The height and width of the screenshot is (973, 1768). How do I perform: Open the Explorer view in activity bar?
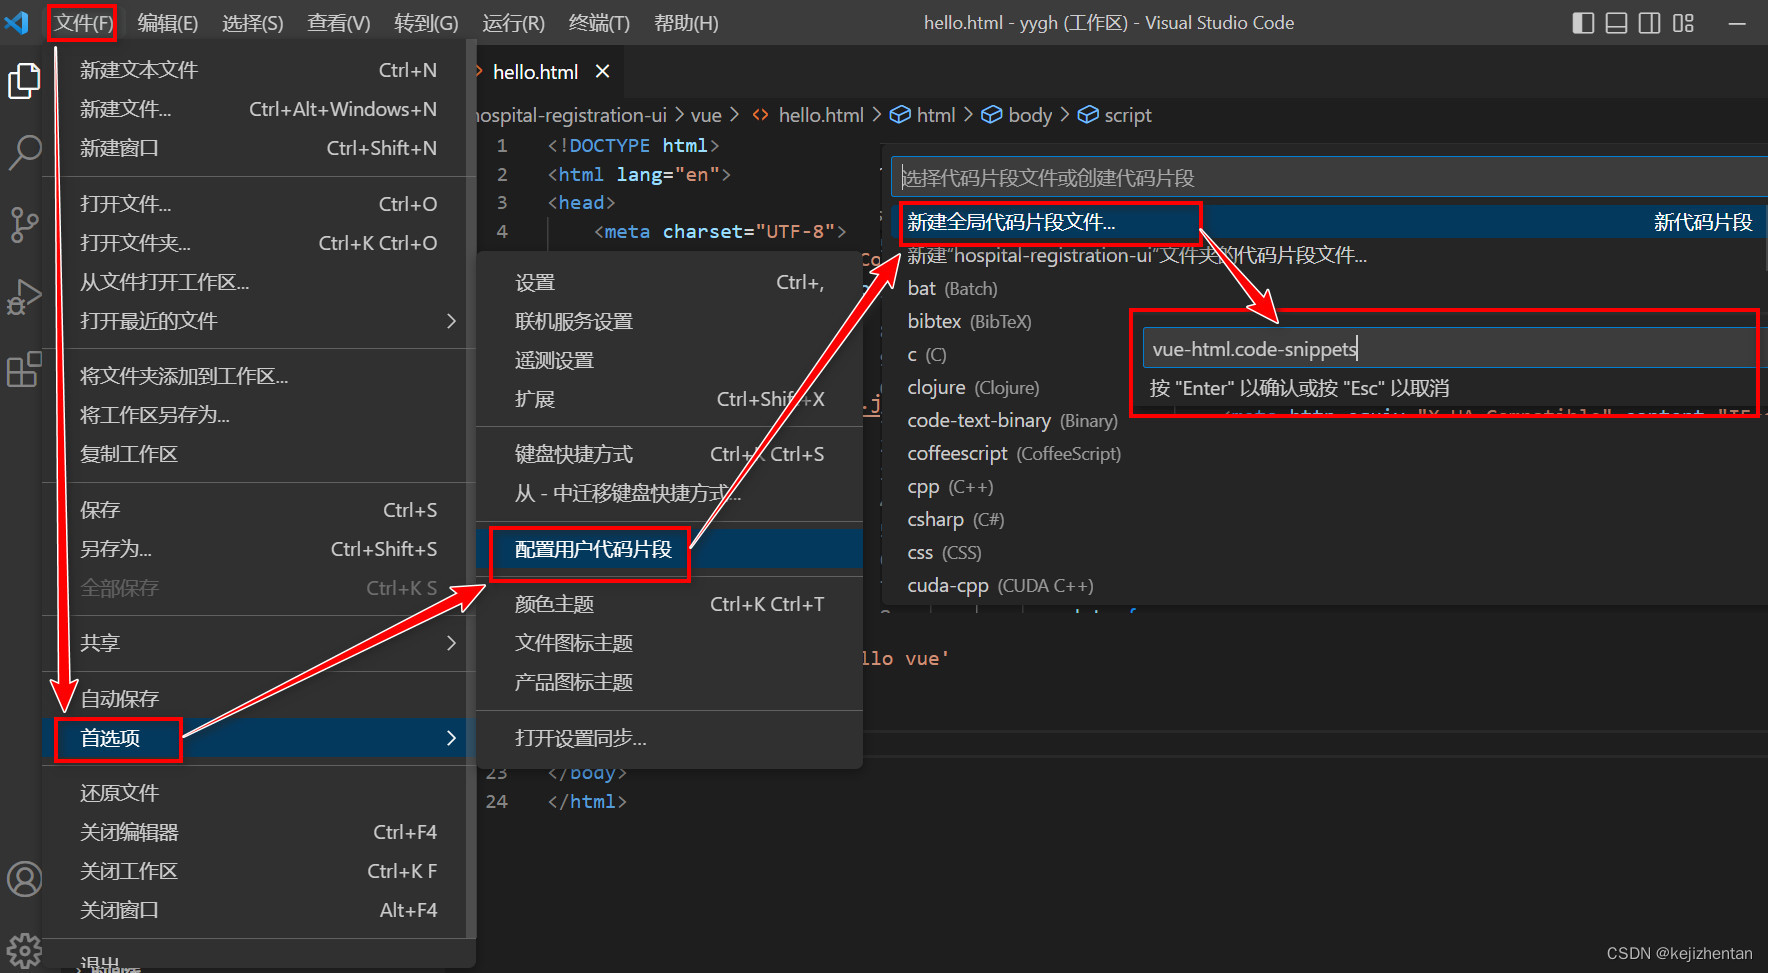coord(24,80)
